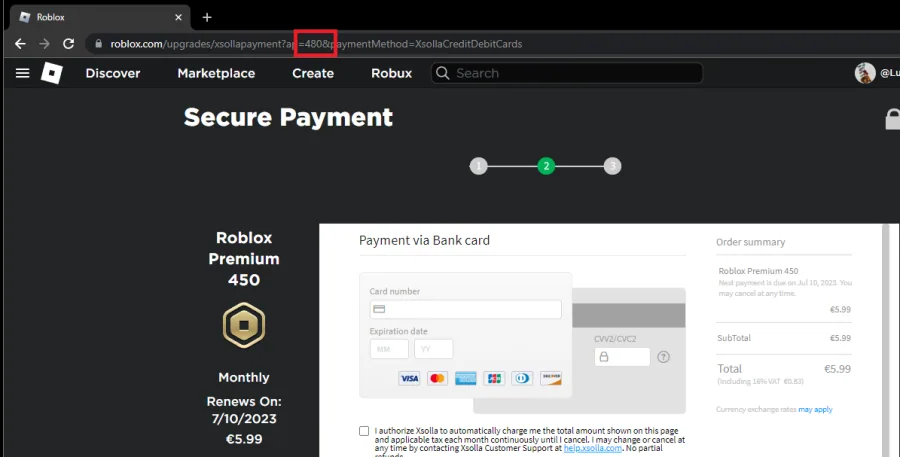
Task: Click the CVV help question mark
Action: pyautogui.click(x=664, y=357)
